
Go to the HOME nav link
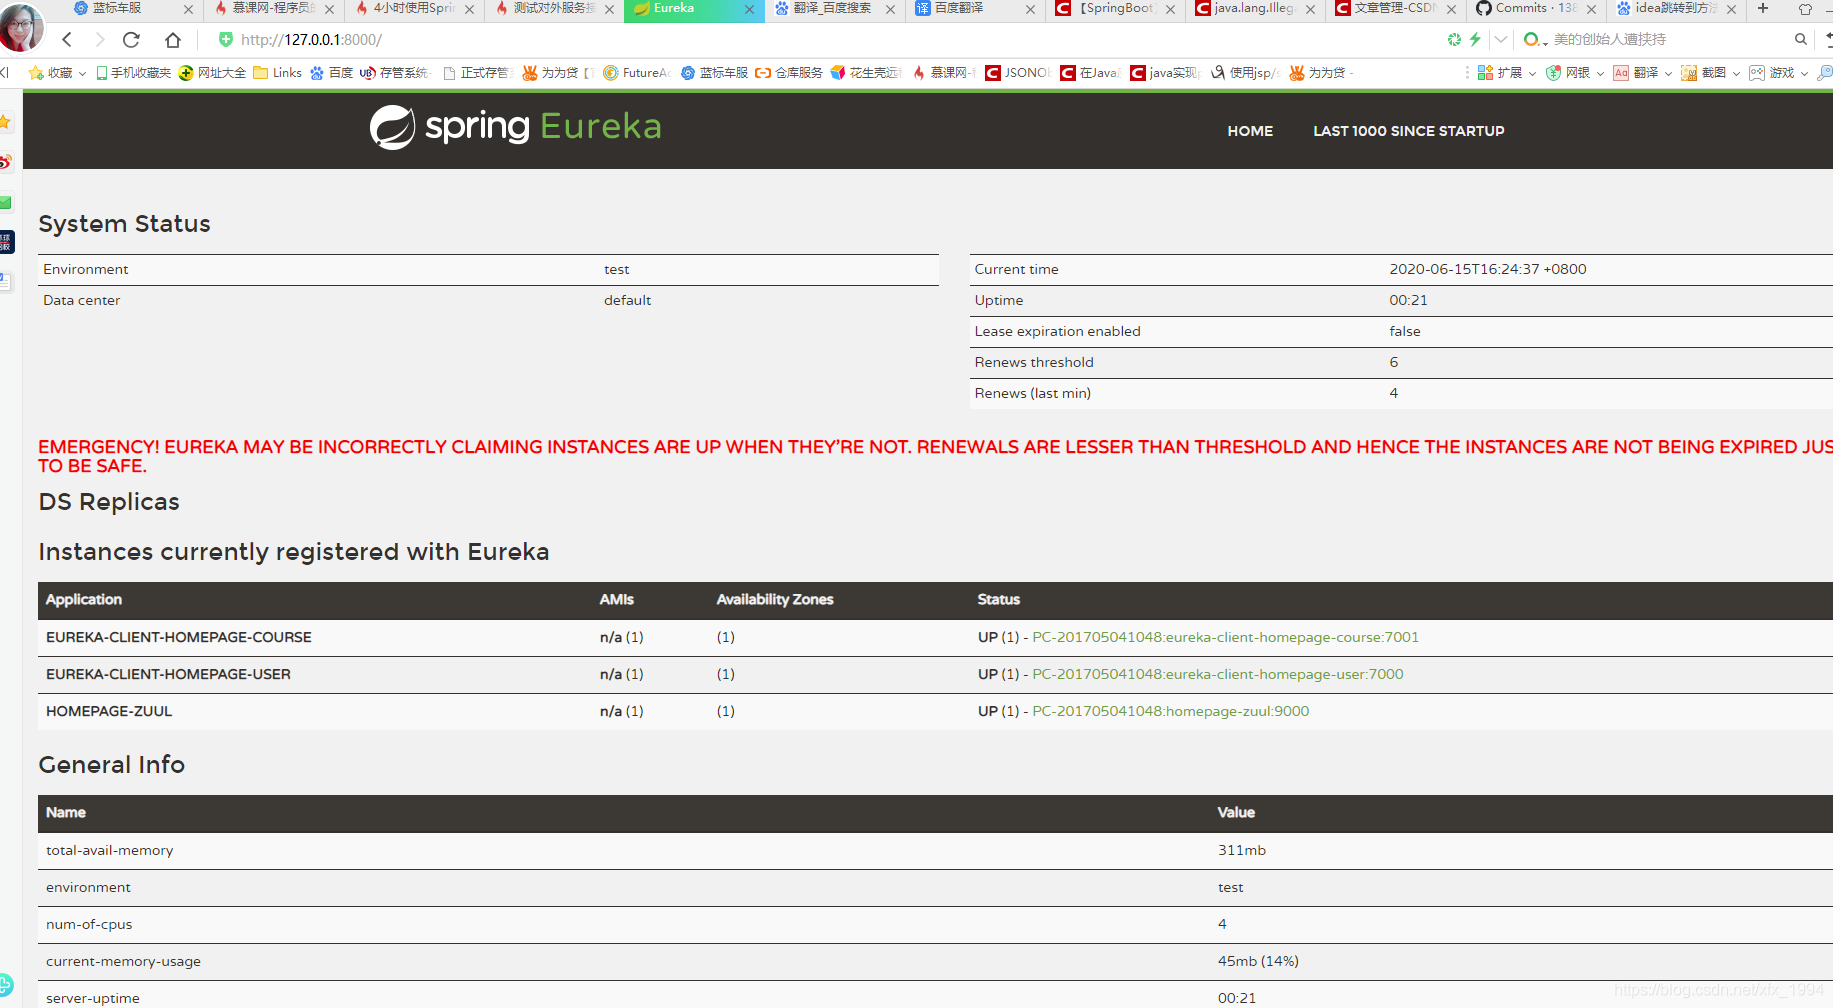click(1250, 131)
